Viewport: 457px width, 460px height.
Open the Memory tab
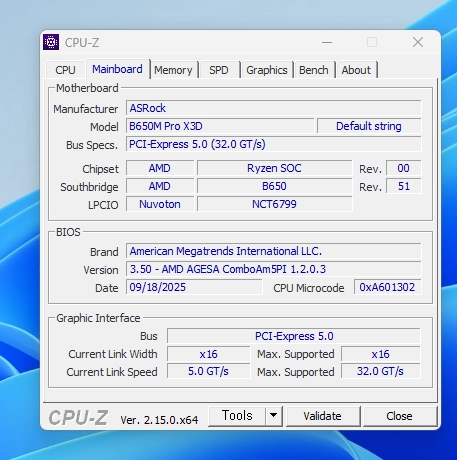click(x=173, y=70)
